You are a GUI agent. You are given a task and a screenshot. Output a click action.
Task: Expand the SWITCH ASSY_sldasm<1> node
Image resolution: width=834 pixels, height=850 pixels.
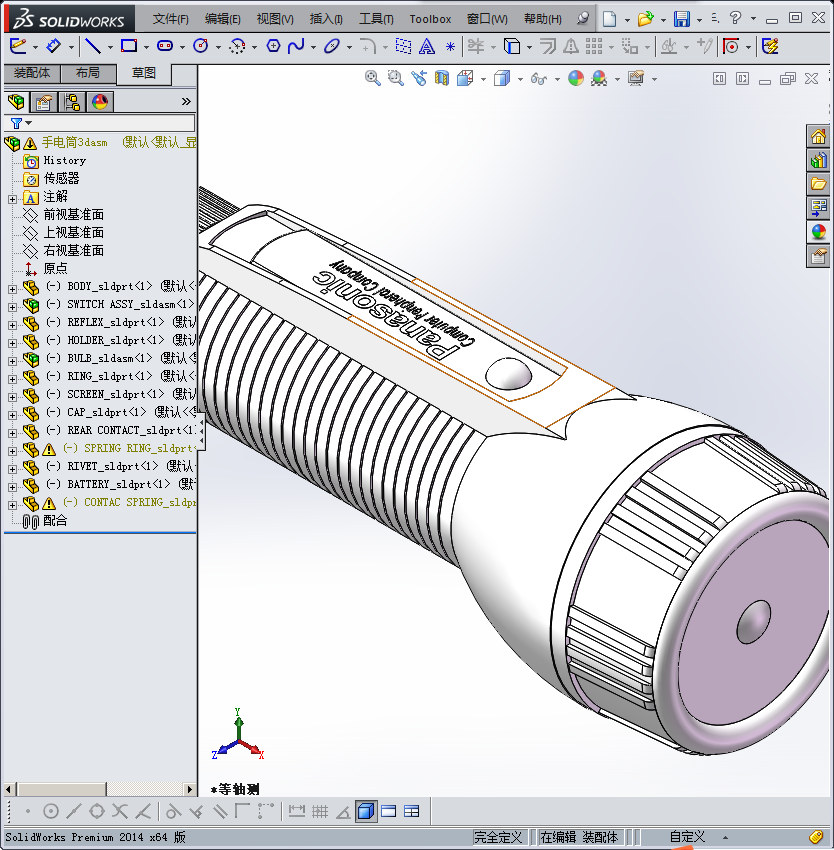[x=12, y=307]
